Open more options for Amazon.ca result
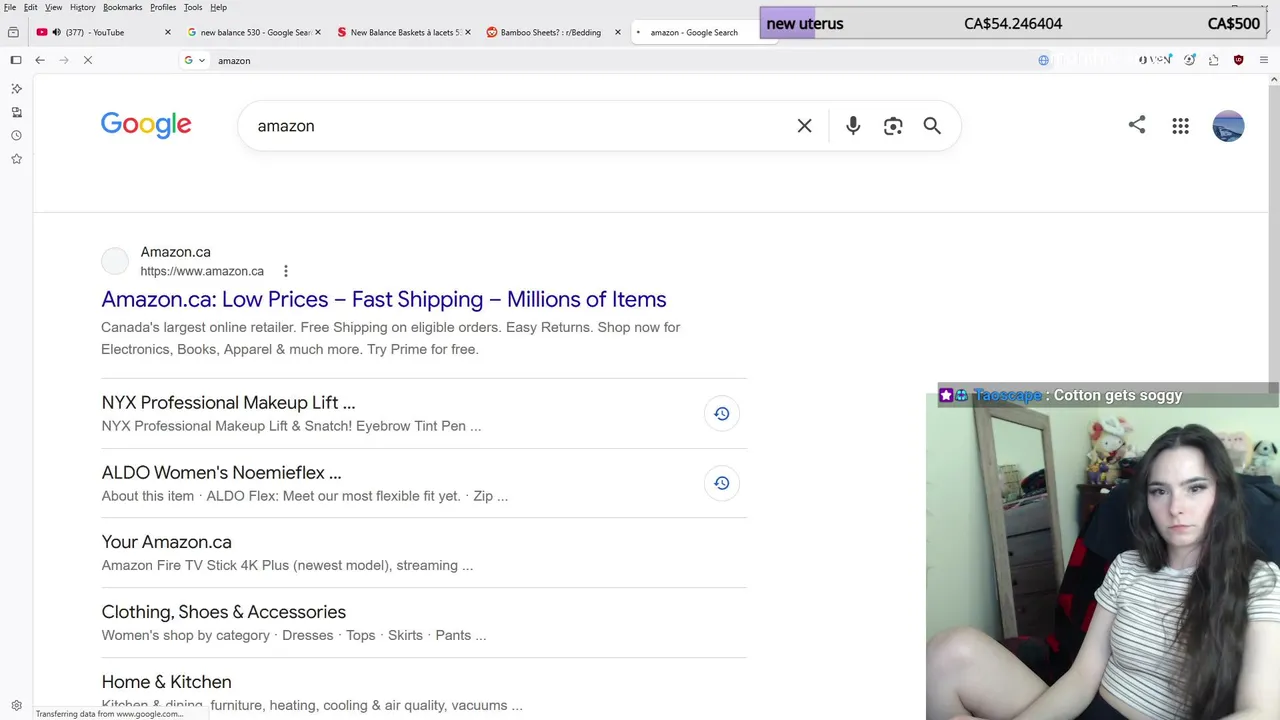The height and width of the screenshot is (720, 1280). (x=285, y=271)
